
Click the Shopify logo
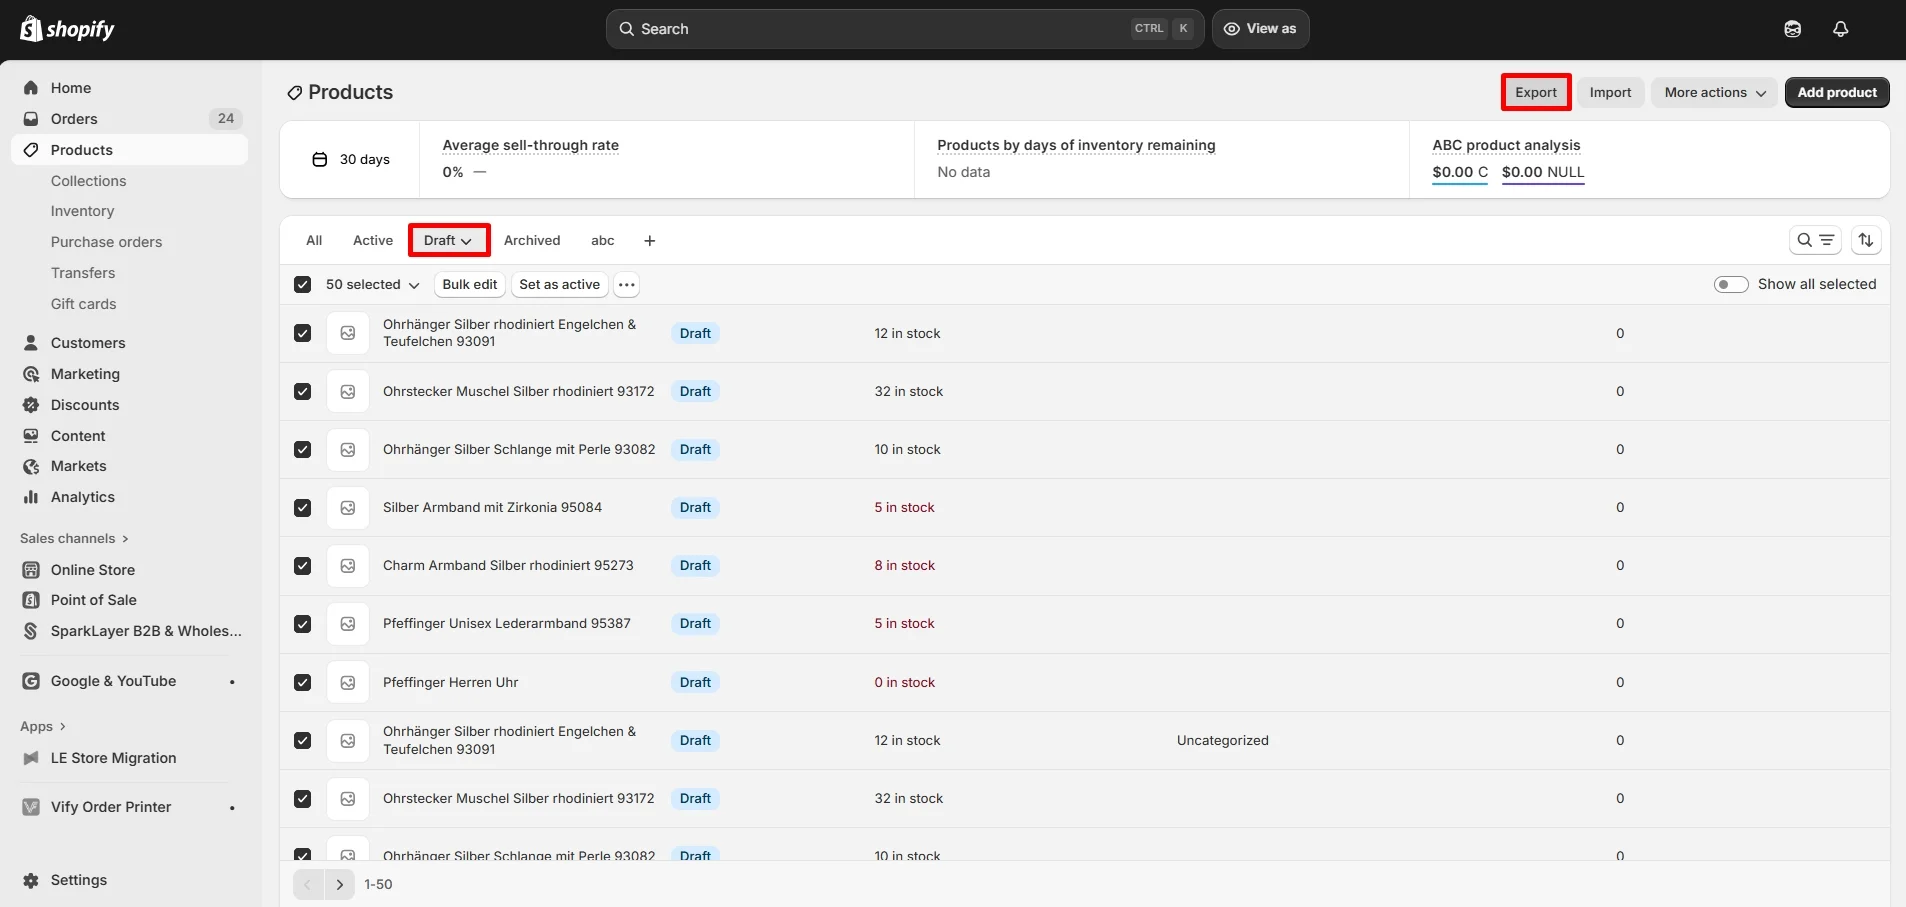(67, 28)
